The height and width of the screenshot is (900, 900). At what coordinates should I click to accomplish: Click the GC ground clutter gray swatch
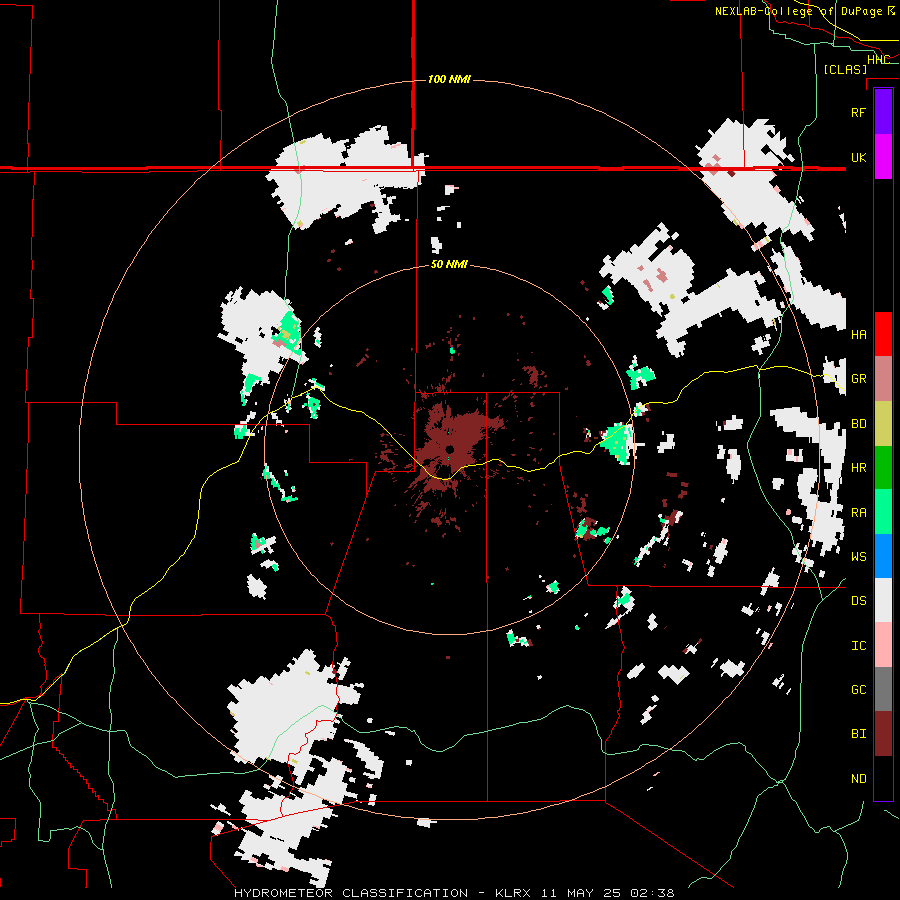[883, 689]
